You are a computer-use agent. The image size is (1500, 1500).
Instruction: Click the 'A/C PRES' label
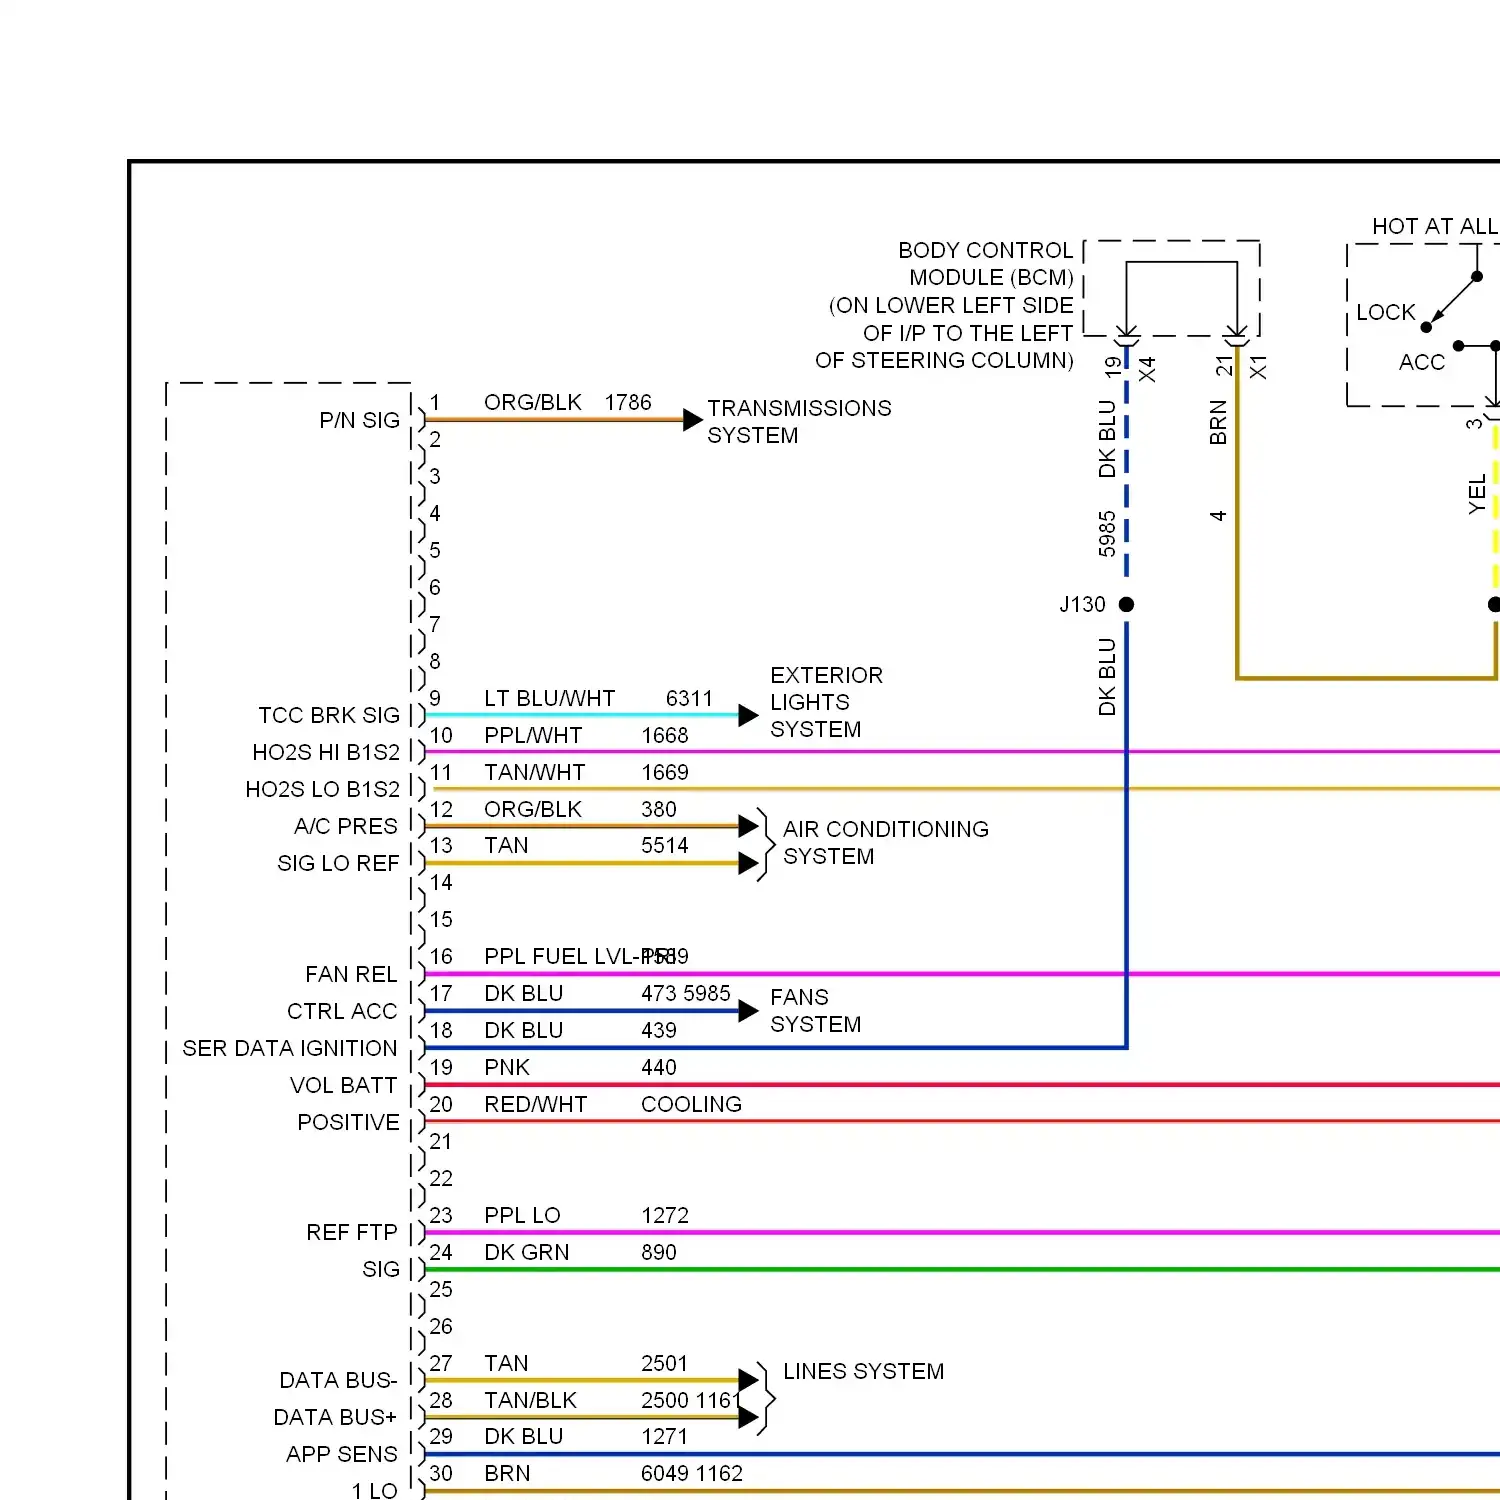click(x=346, y=826)
